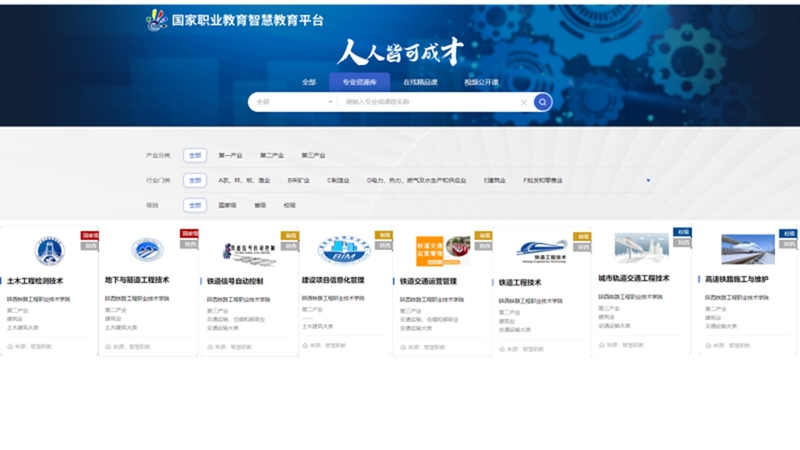The image size is (800, 450).
Task: Click the 铁道交通运营管理 thumbnail image
Action: [x=442, y=250]
